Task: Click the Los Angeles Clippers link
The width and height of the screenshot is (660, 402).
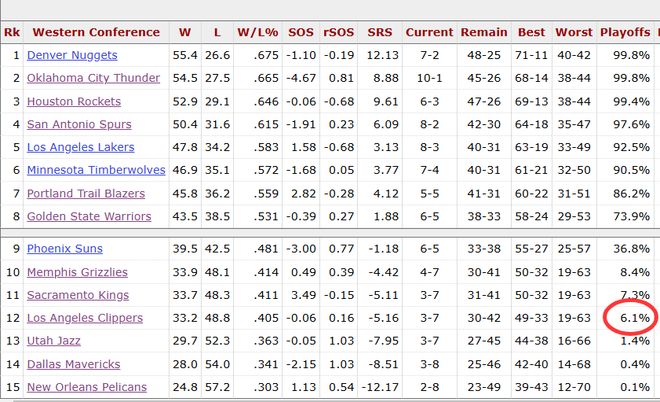Action: click(x=85, y=318)
